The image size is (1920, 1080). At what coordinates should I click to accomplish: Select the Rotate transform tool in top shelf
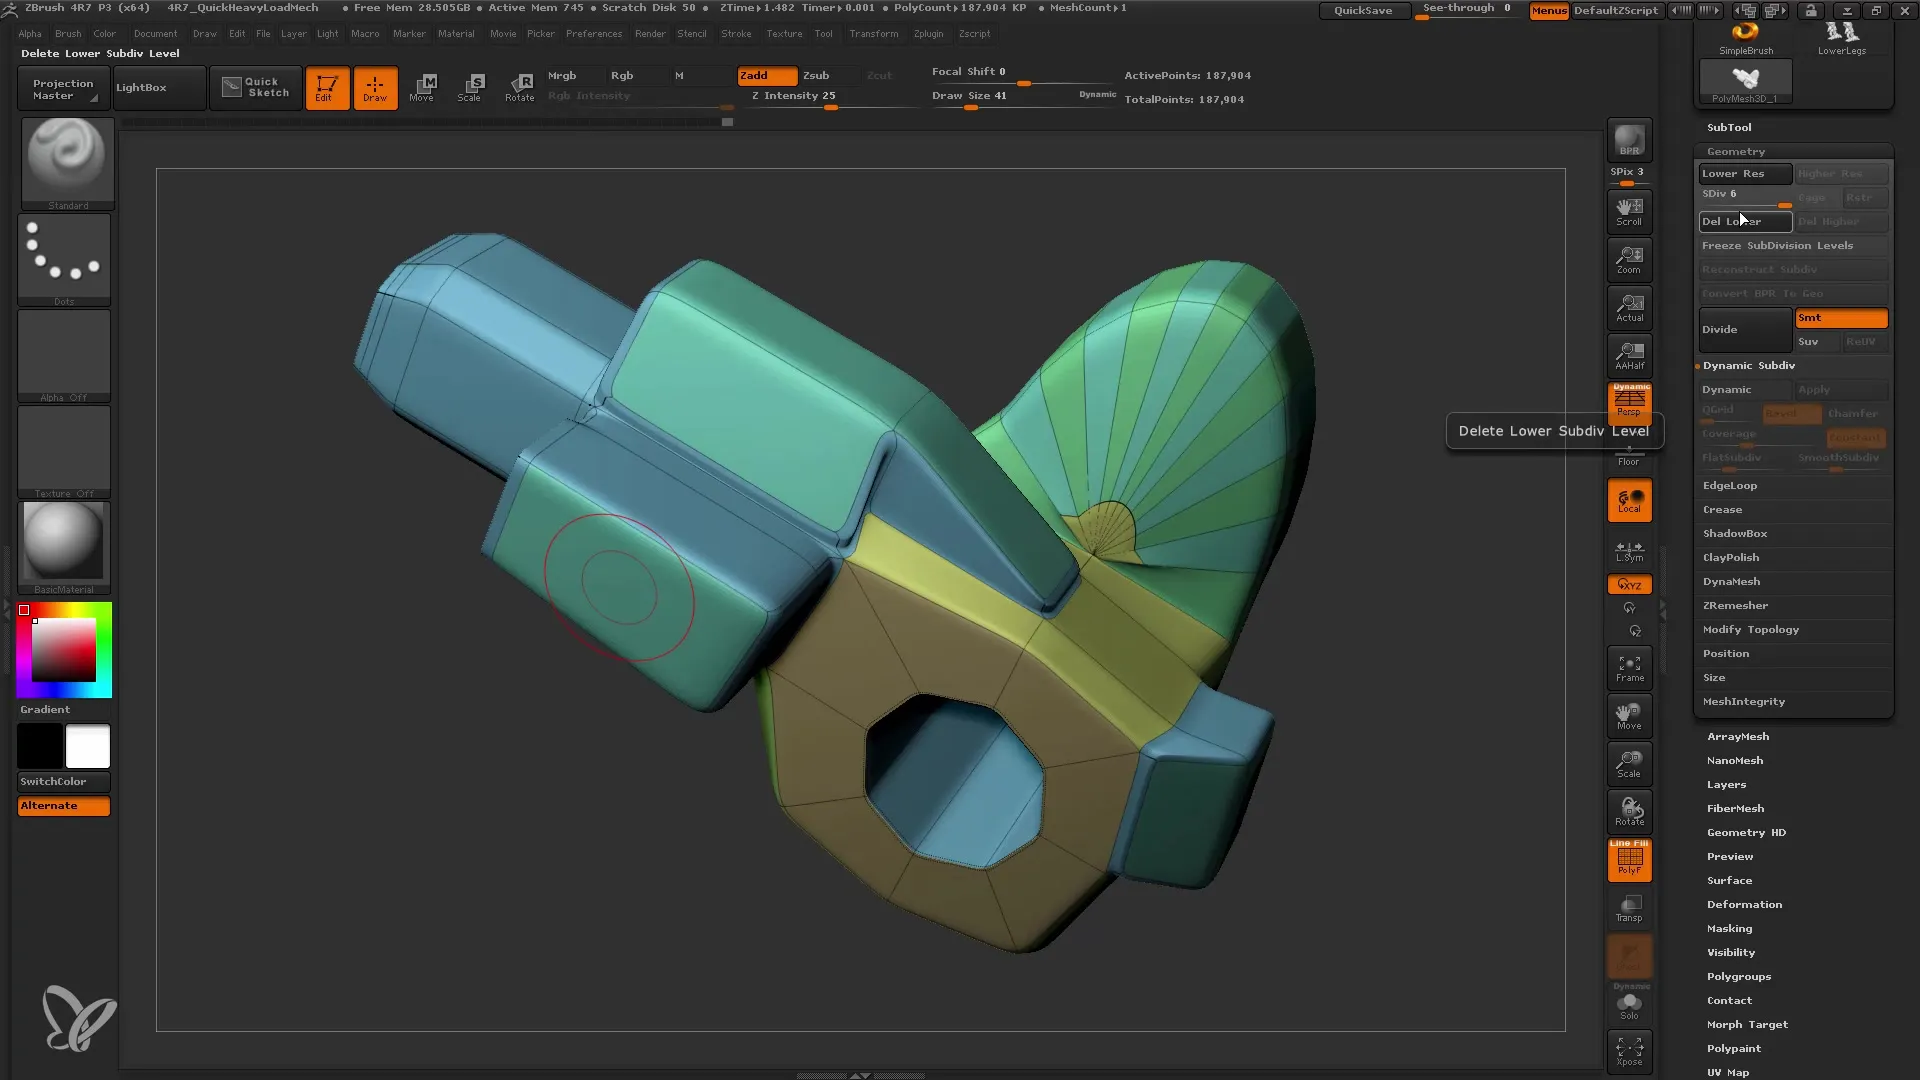pos(519,88)
